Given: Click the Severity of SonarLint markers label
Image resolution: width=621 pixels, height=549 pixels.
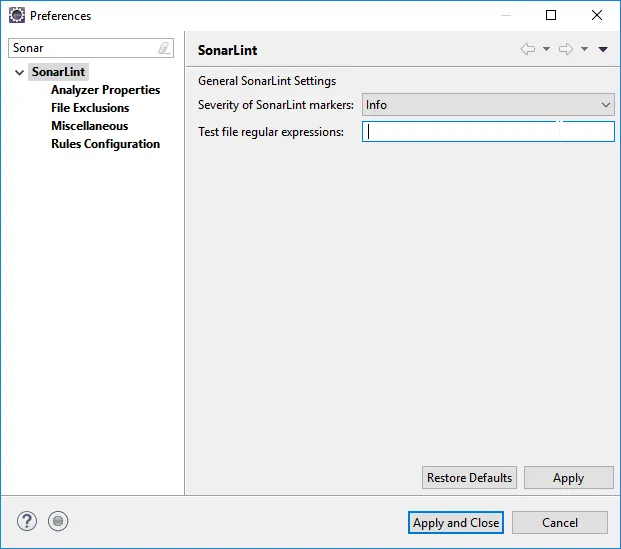Looking at the screenshot, I should [276, 105].
